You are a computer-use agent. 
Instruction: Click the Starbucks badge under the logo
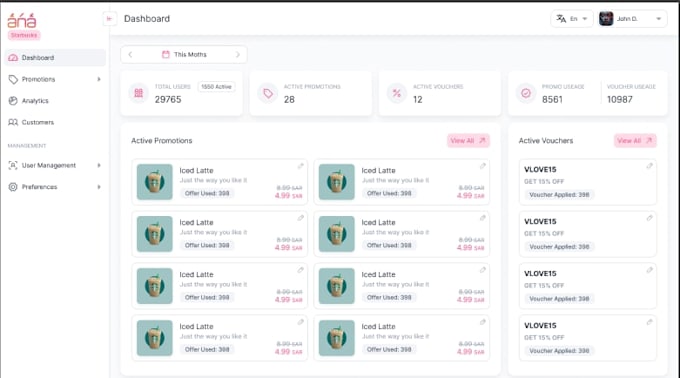(x=24, y=35)
